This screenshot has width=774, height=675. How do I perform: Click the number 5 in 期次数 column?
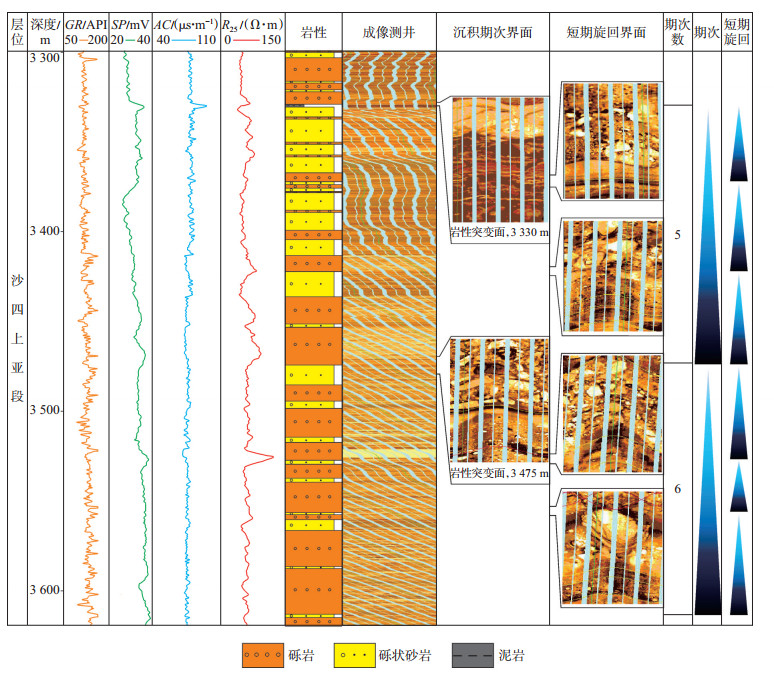coord(678,234)
